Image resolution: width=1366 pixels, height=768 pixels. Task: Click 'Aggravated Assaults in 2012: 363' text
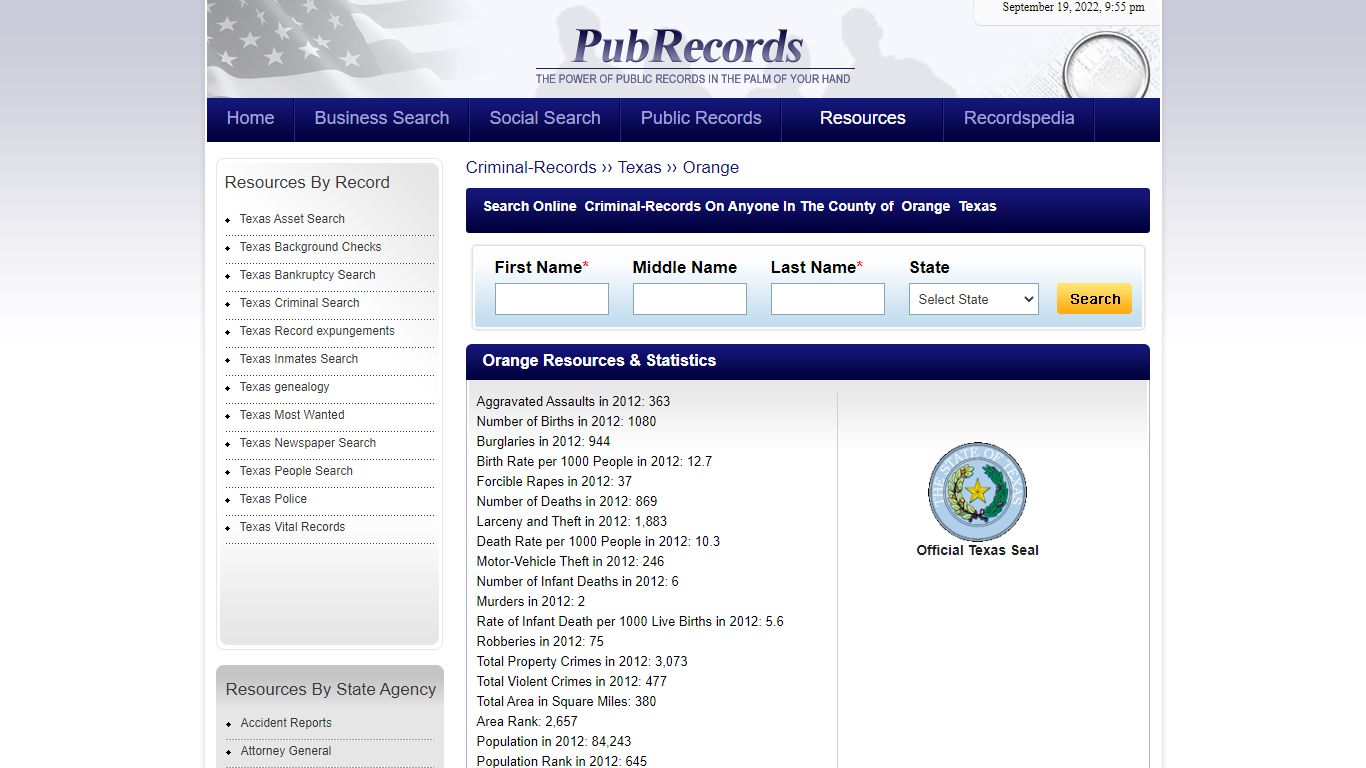[573, 401]
